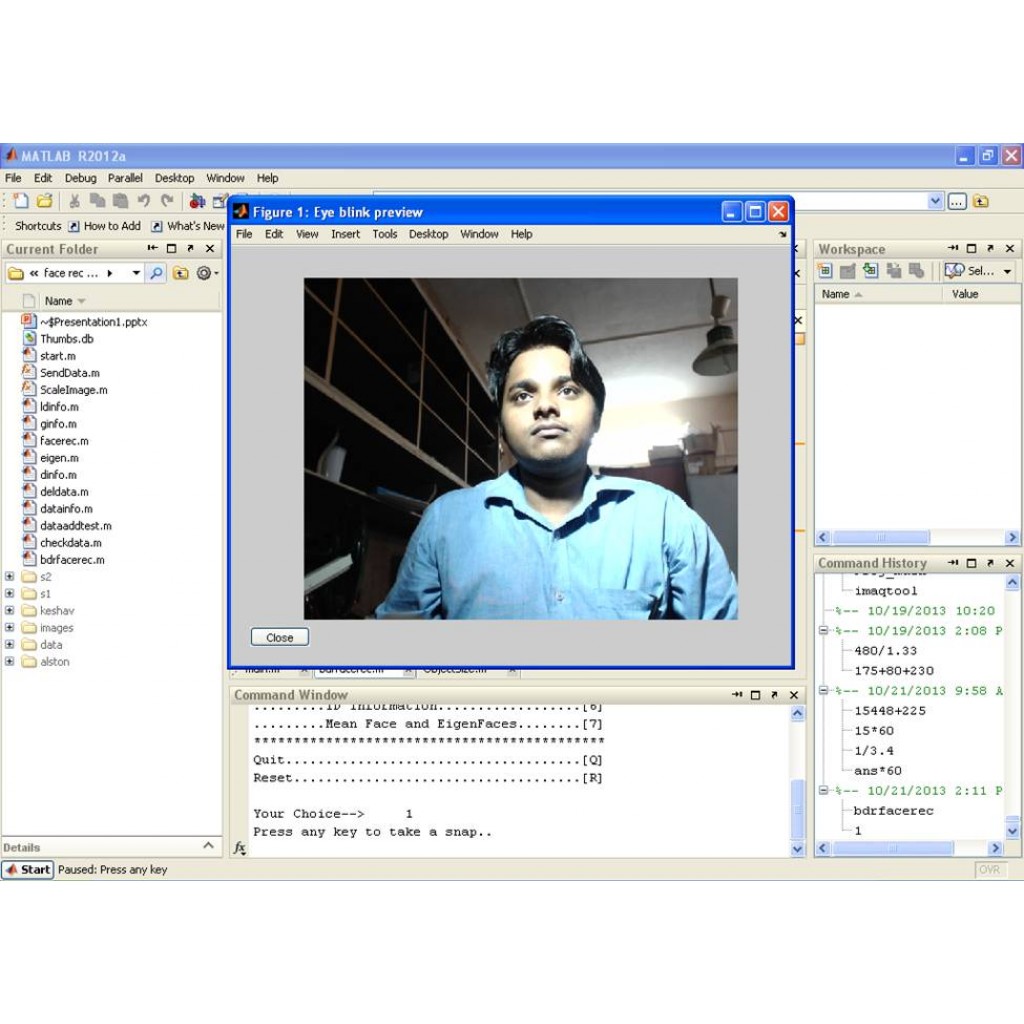Click the fx icon in Command Window
Screen dimensions: 1024x1024
(238, 849)
